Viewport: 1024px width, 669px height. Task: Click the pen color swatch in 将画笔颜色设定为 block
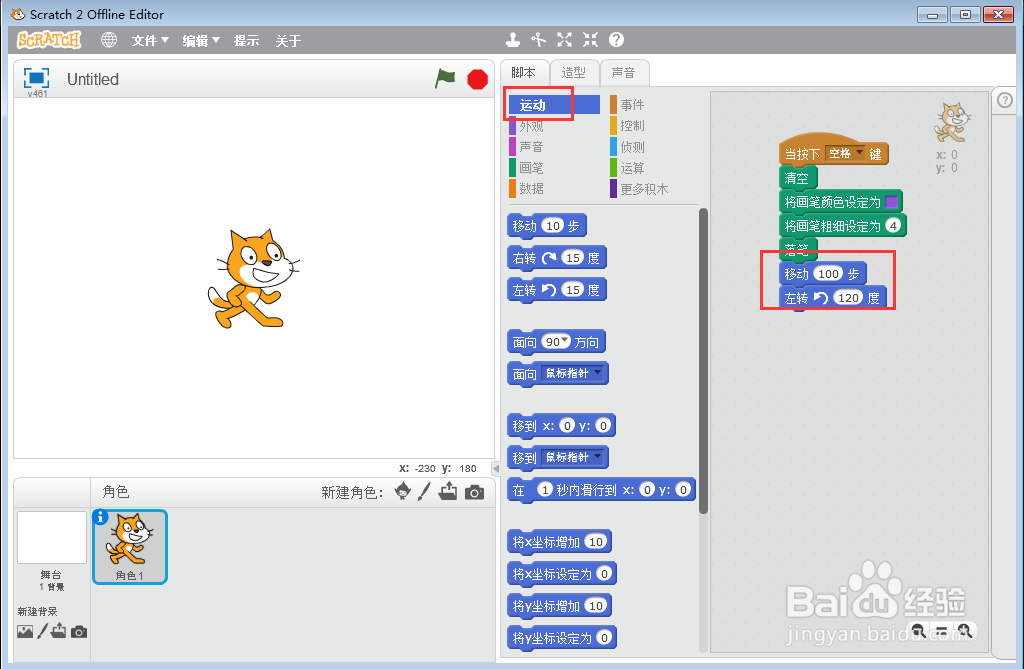(x=891, y=200)
